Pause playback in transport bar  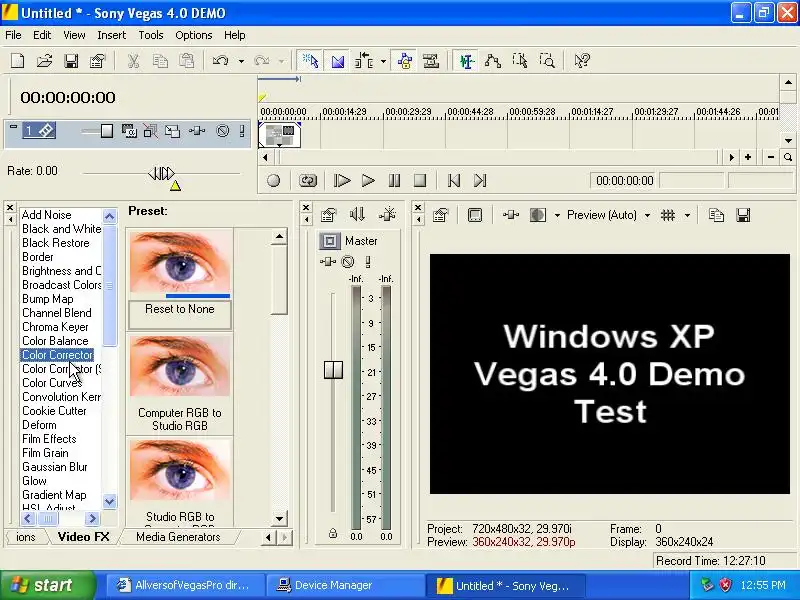pyautogui.click(x=394, y=181)
